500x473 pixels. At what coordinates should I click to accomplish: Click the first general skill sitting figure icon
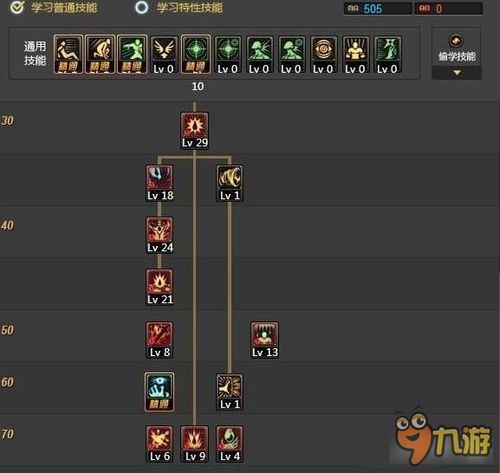(x=68, y=54)
